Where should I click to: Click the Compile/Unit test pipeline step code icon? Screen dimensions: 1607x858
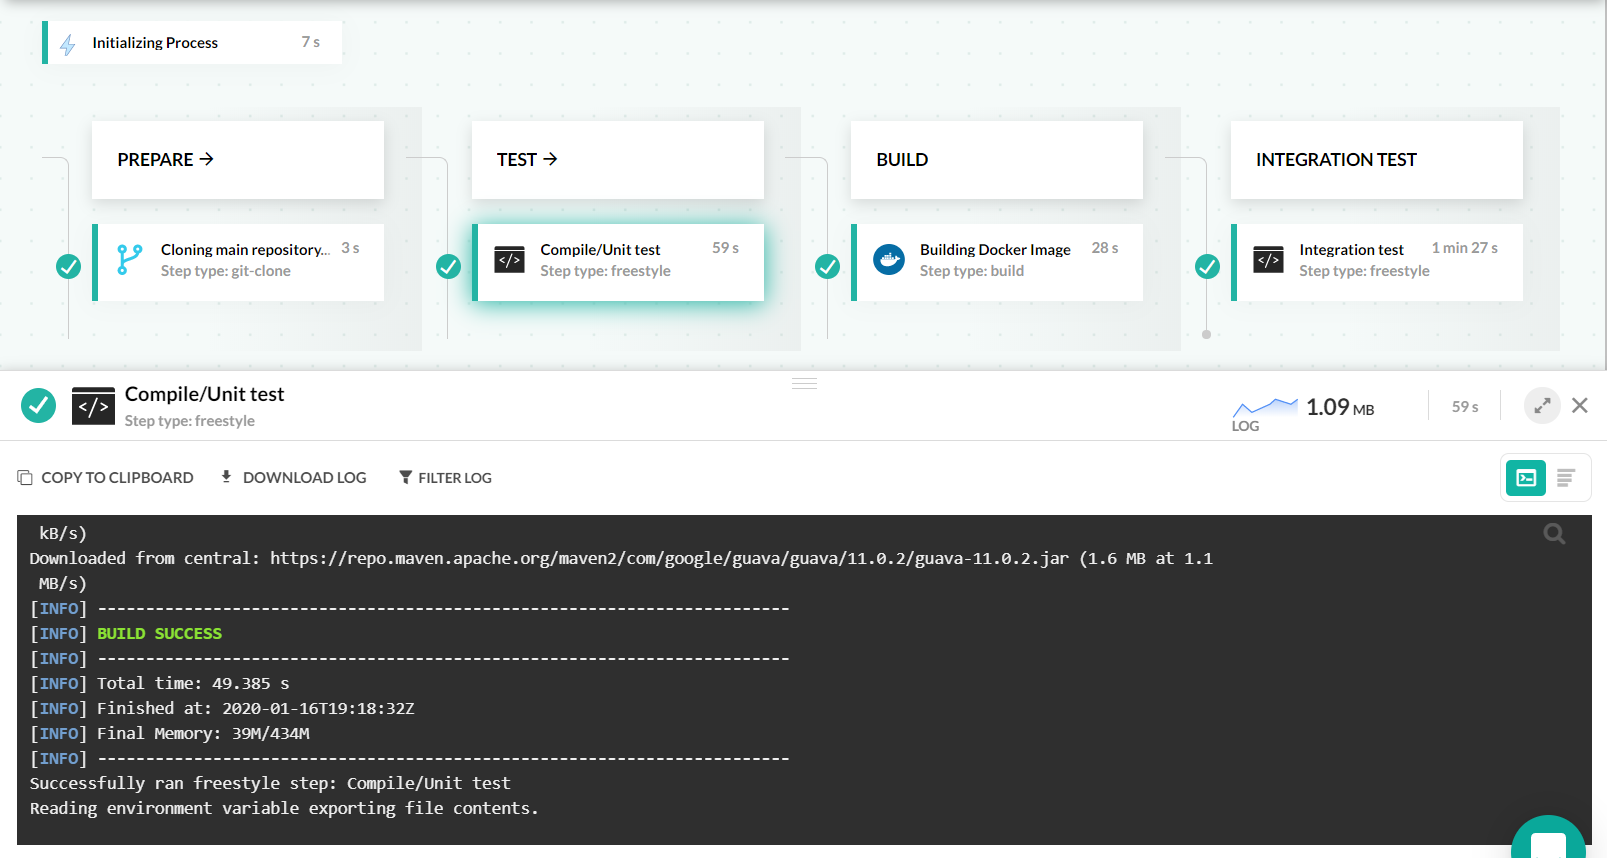pos(509,260)
